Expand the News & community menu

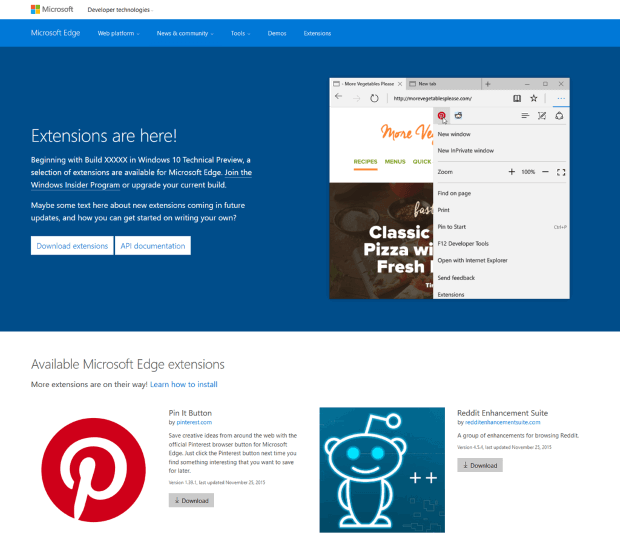(x=185, y=33)
